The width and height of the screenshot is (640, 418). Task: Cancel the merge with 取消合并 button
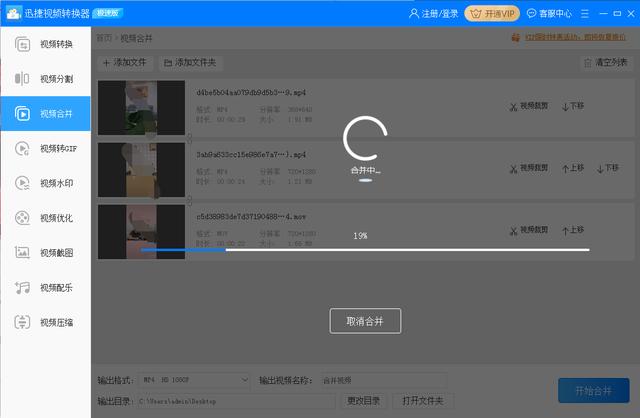365,321
